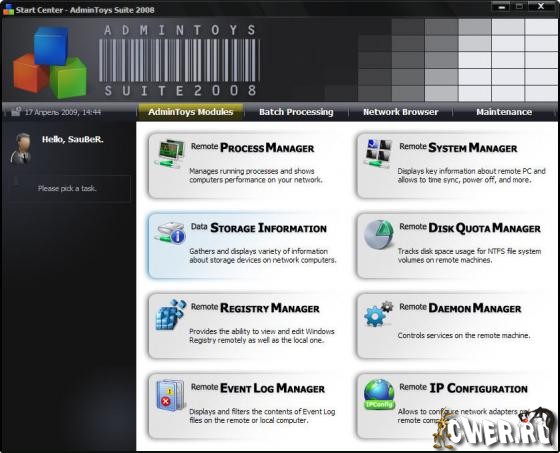Open the Remote System Manager icon
Image resolution: width=560 pixels, height=453 pixels.
click(x=378, y=154)
